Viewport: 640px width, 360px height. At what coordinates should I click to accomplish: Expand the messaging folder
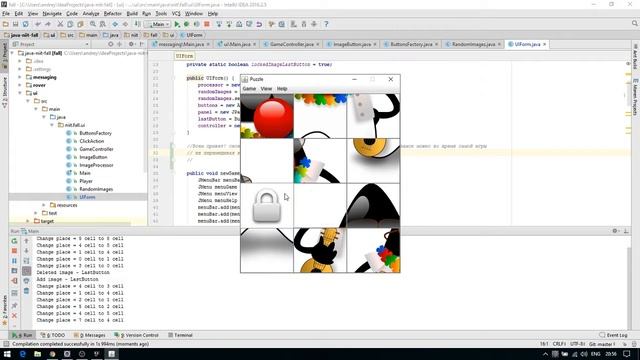pyautogui.click(x=20, y=77)
